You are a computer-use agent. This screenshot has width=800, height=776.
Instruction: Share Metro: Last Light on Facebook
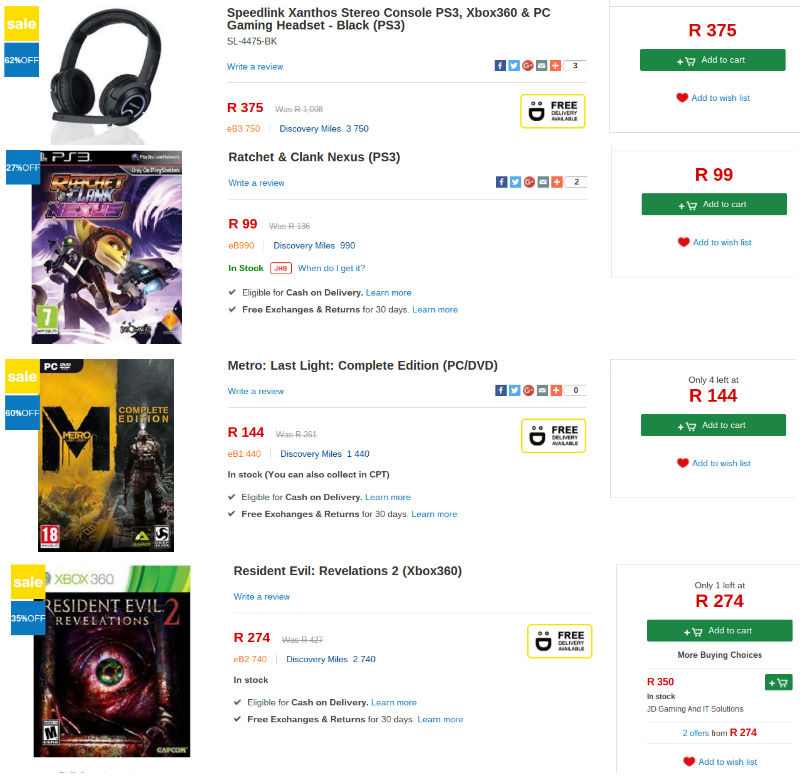pyautogui.click(x=500, y=390)
